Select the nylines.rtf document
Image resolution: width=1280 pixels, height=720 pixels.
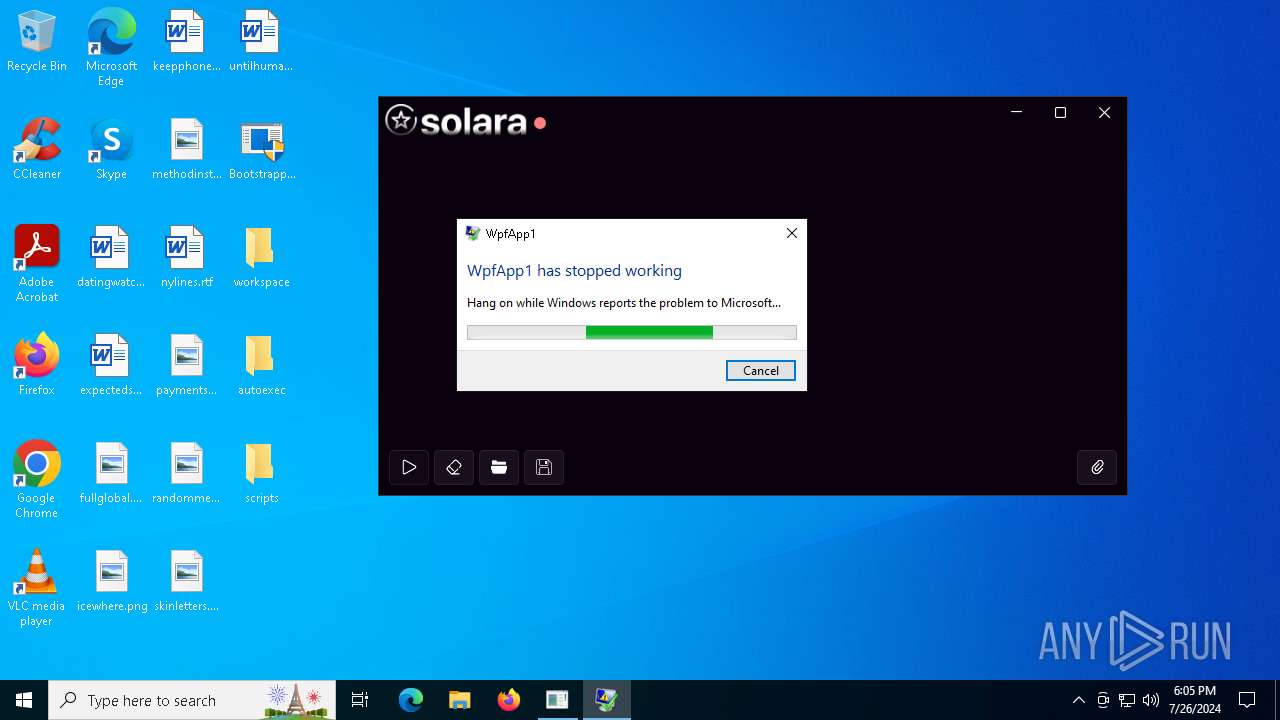click(x=187, y=258)
